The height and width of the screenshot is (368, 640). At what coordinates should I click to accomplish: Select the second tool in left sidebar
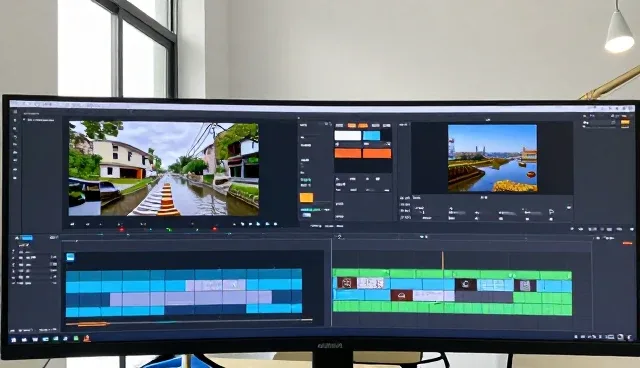click(x=15, y=129)
